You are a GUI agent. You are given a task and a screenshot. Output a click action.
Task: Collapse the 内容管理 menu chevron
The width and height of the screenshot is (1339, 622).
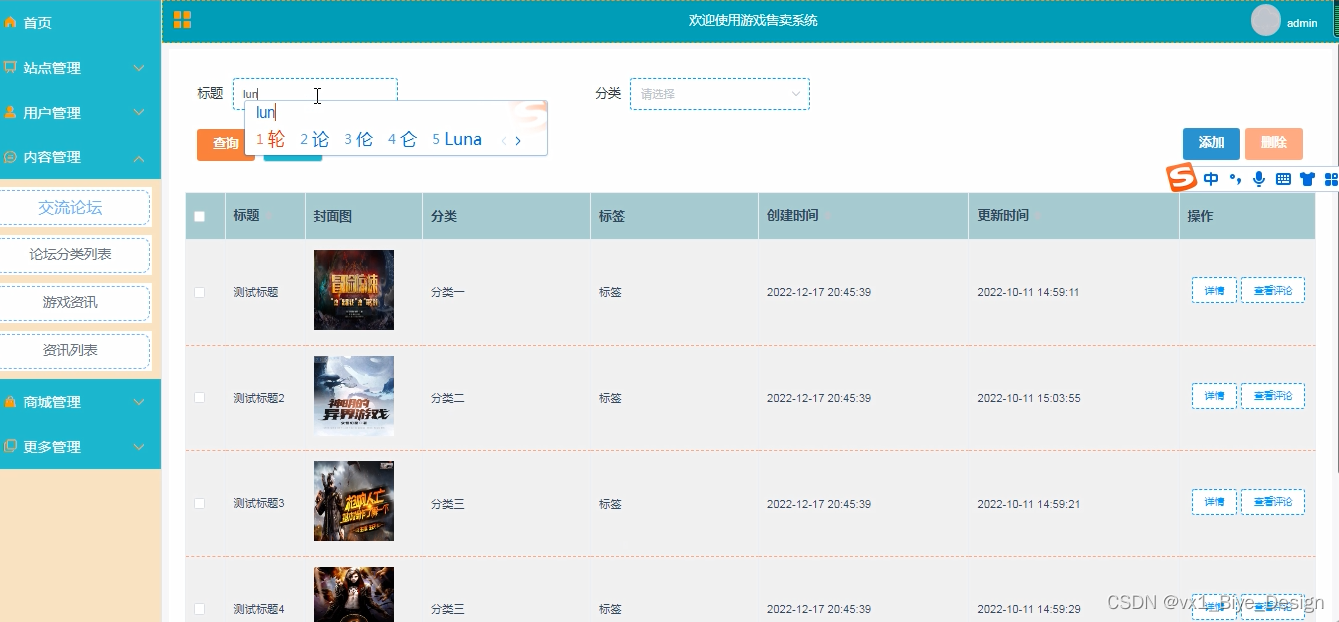[139, 158]
